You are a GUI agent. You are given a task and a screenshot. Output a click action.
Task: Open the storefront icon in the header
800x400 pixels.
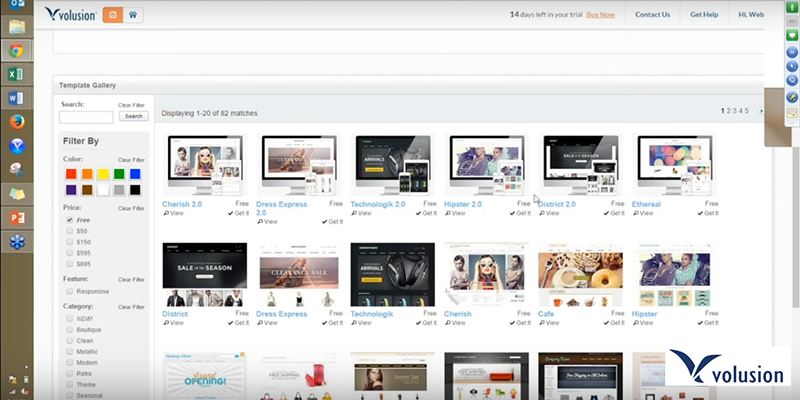(134, 15)
